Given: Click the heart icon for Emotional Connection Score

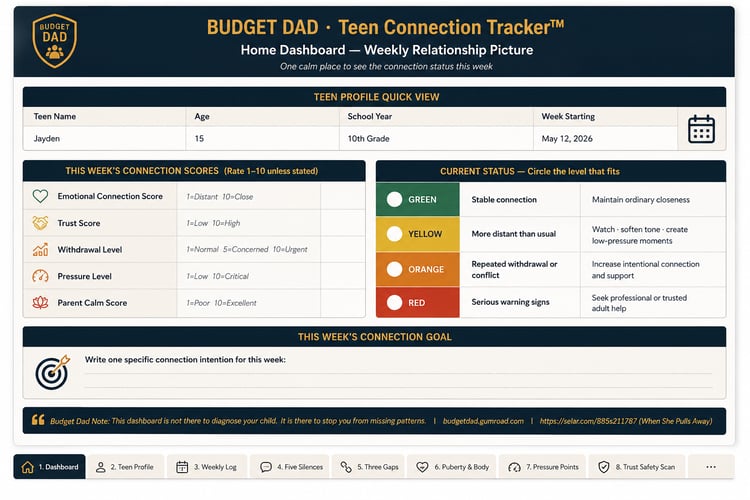Looking at the screenshot, I should [40, 196].
